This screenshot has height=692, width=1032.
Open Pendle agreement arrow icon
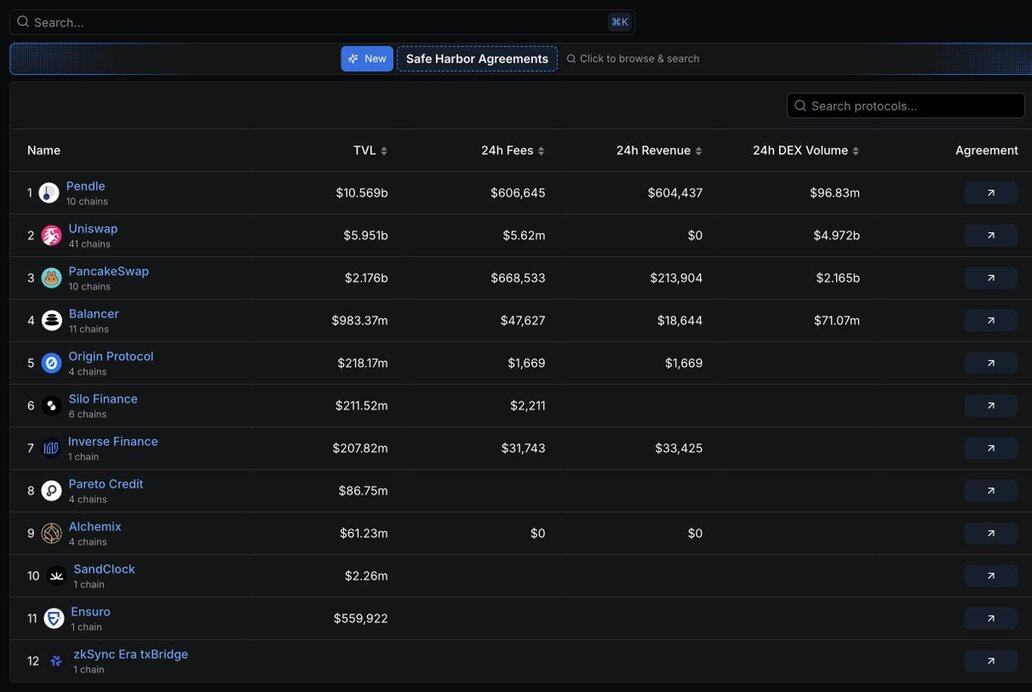click(x=991, y=193)
